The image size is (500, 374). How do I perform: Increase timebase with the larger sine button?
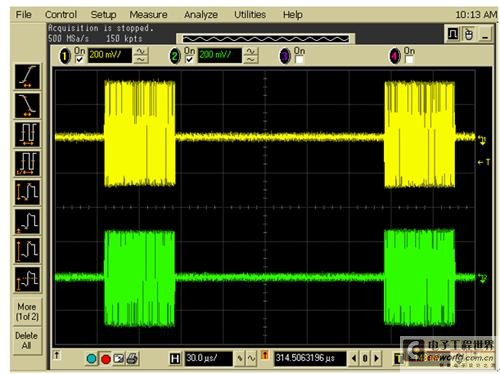click(x=251, y=358)
